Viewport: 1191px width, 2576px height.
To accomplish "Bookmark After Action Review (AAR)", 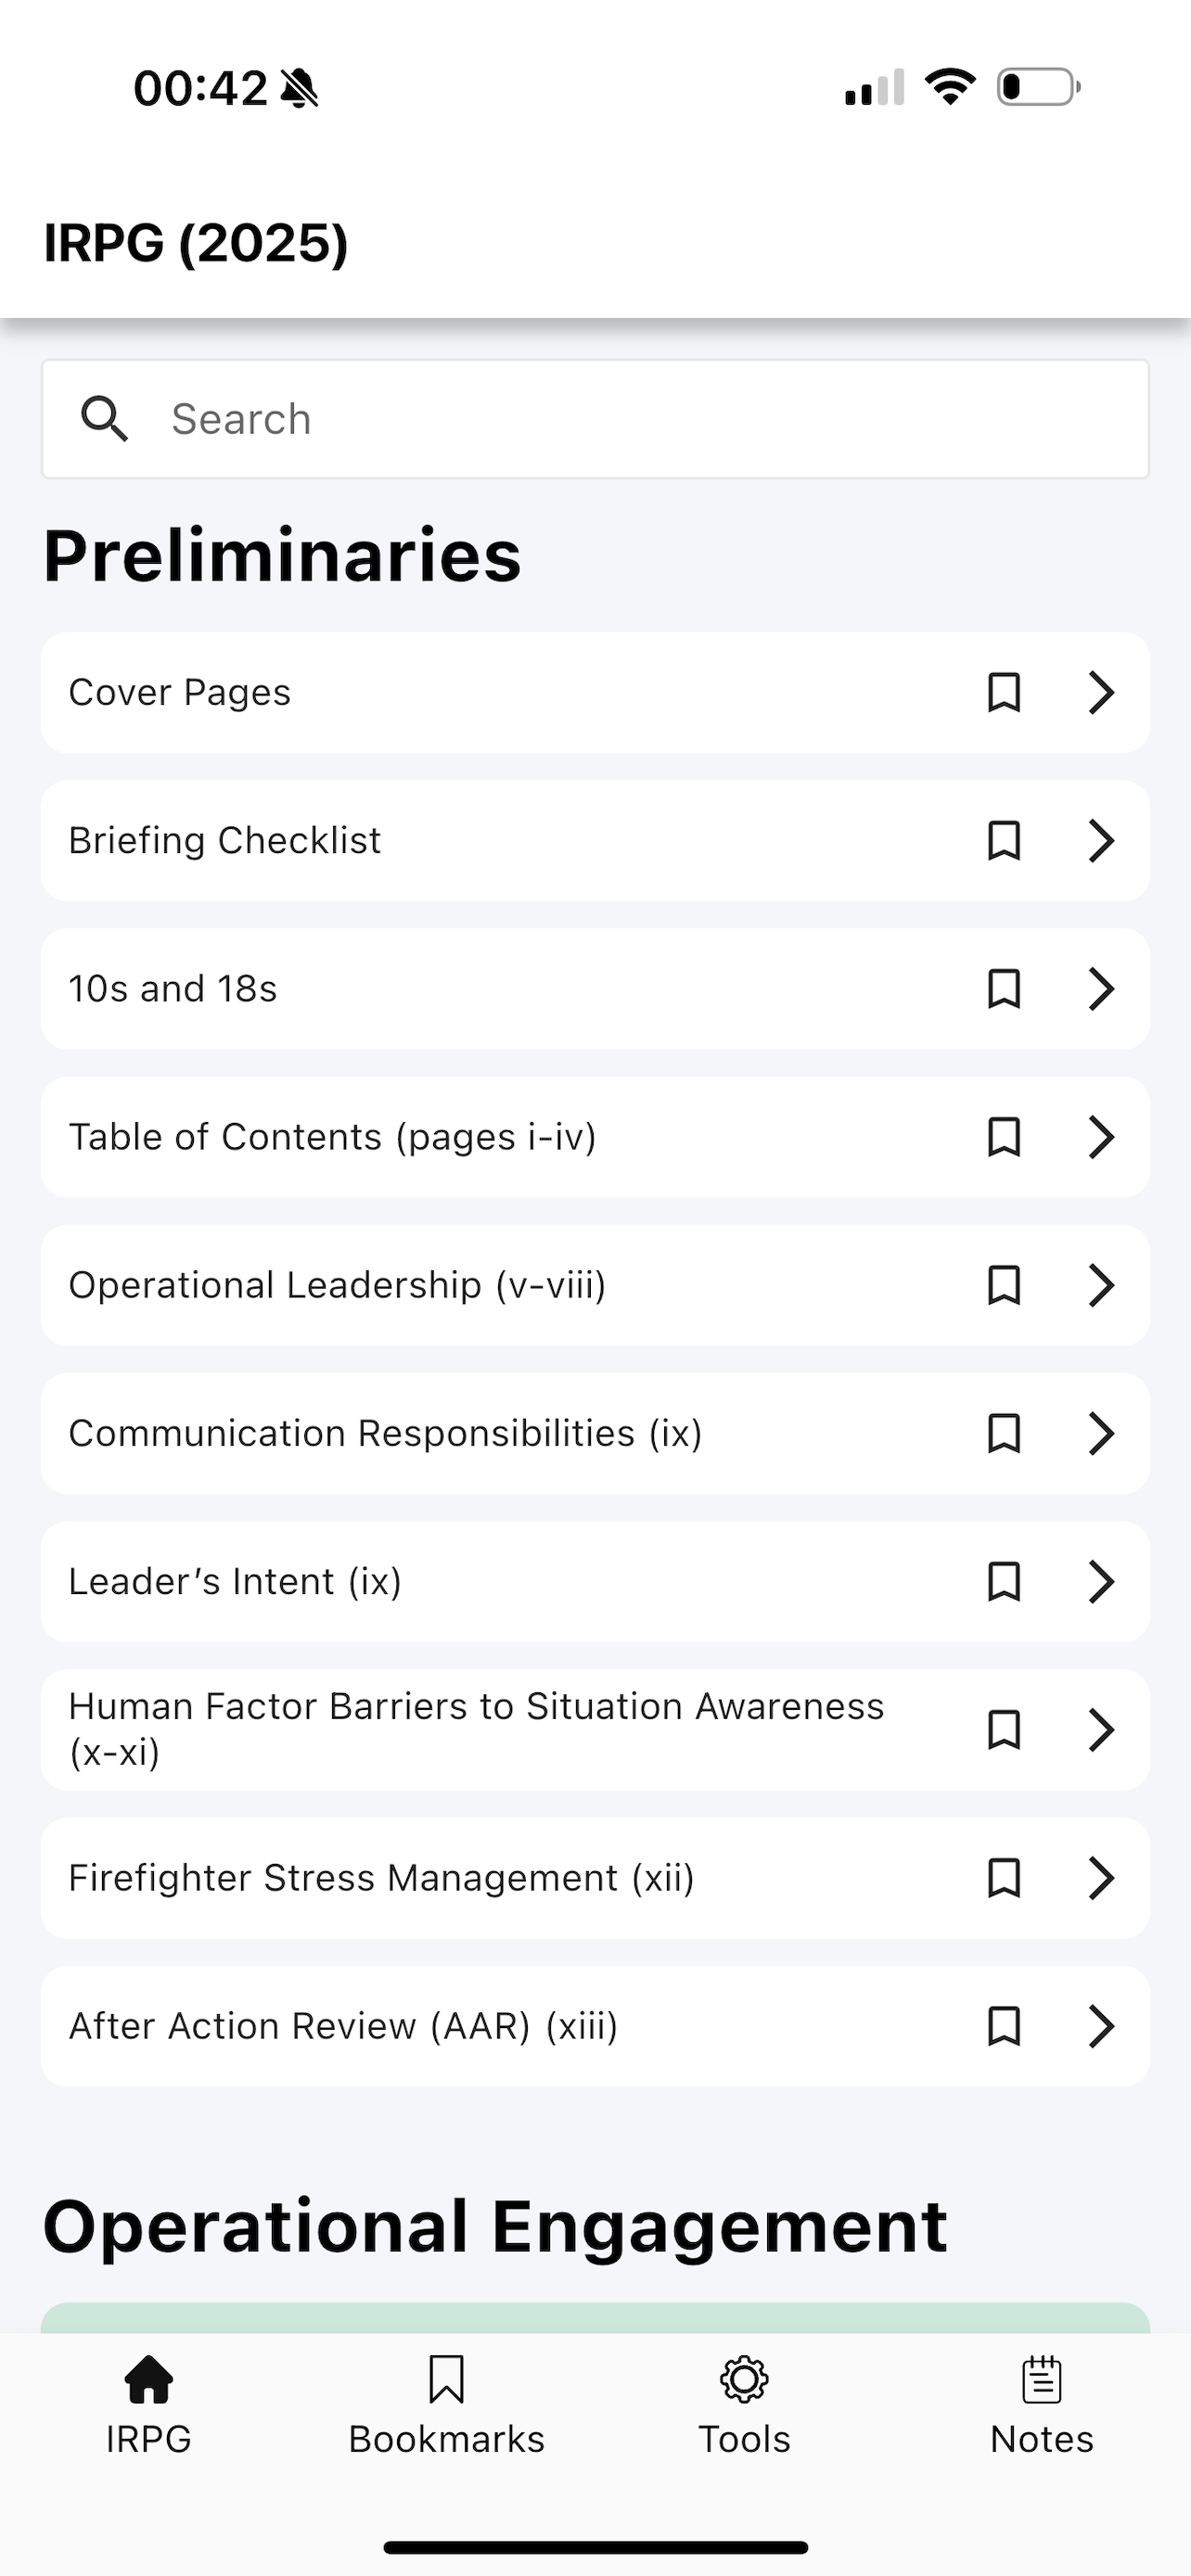I will pyautogui.click(x=1004, y=2026).
